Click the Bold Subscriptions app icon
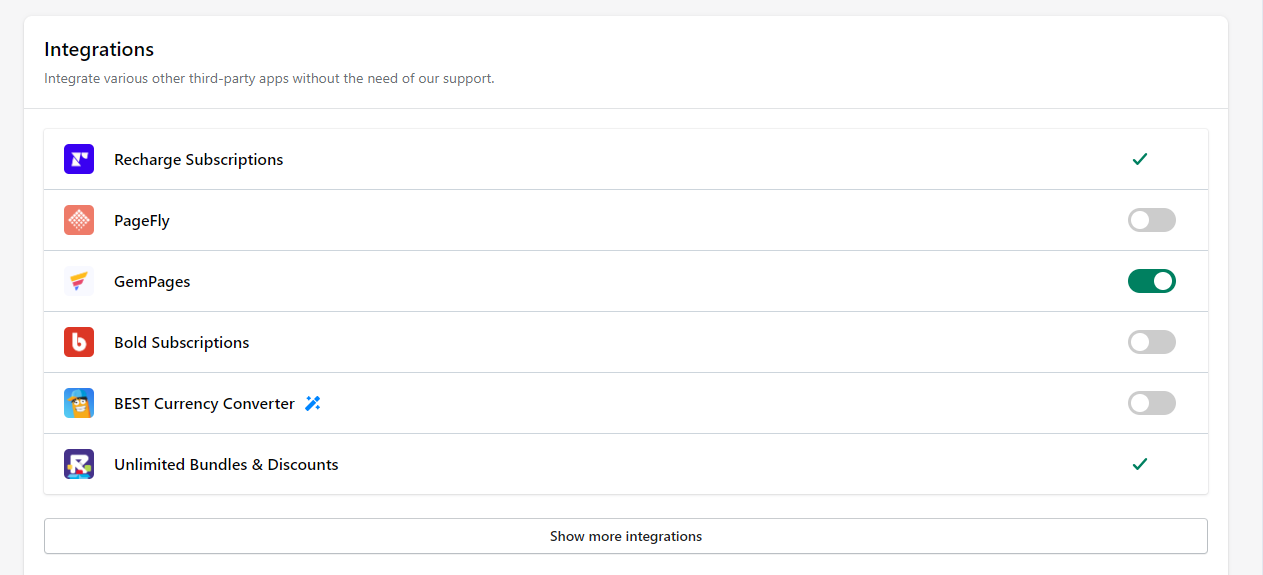Viewport: 1263px width, 575px height. coord(79,342)
